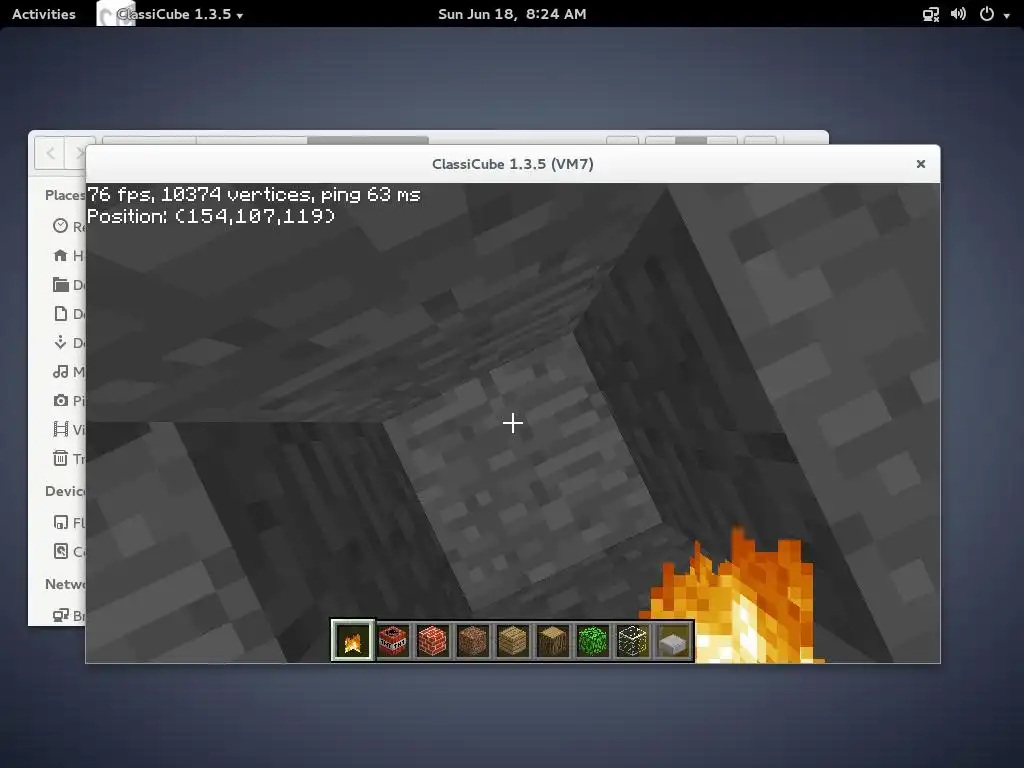Viewport: 1024px width, 768px height.
Task: Go to Home in the Files sidebar
Action: point(68,255)
